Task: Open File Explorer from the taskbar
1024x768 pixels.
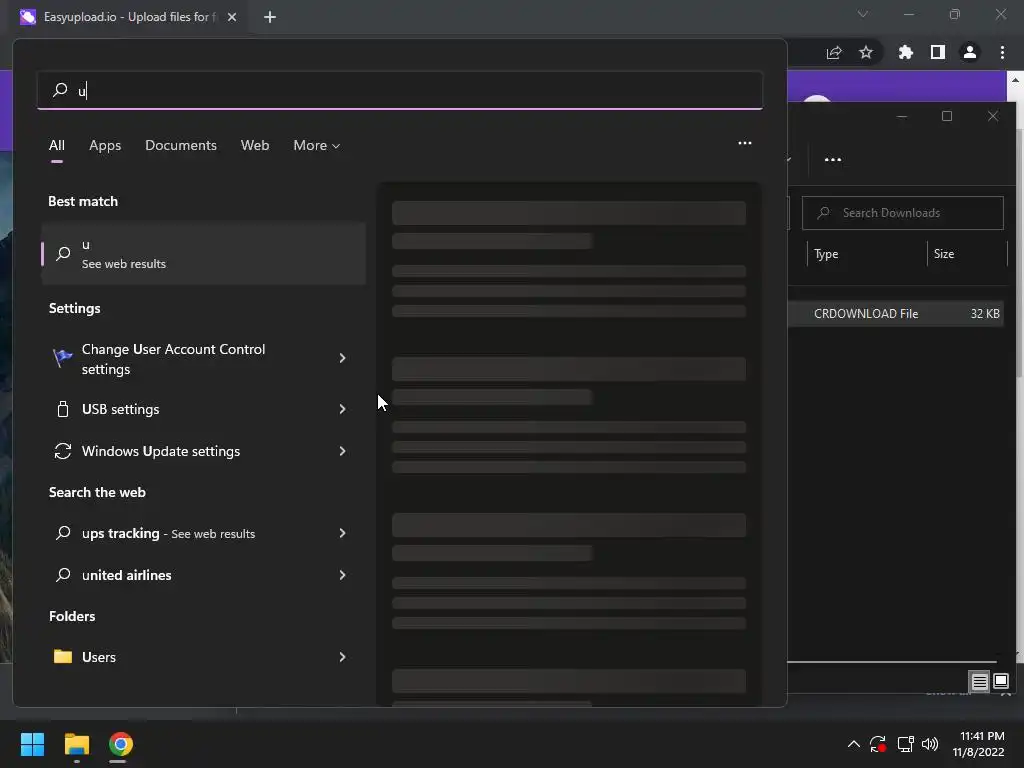Action: 76,744
